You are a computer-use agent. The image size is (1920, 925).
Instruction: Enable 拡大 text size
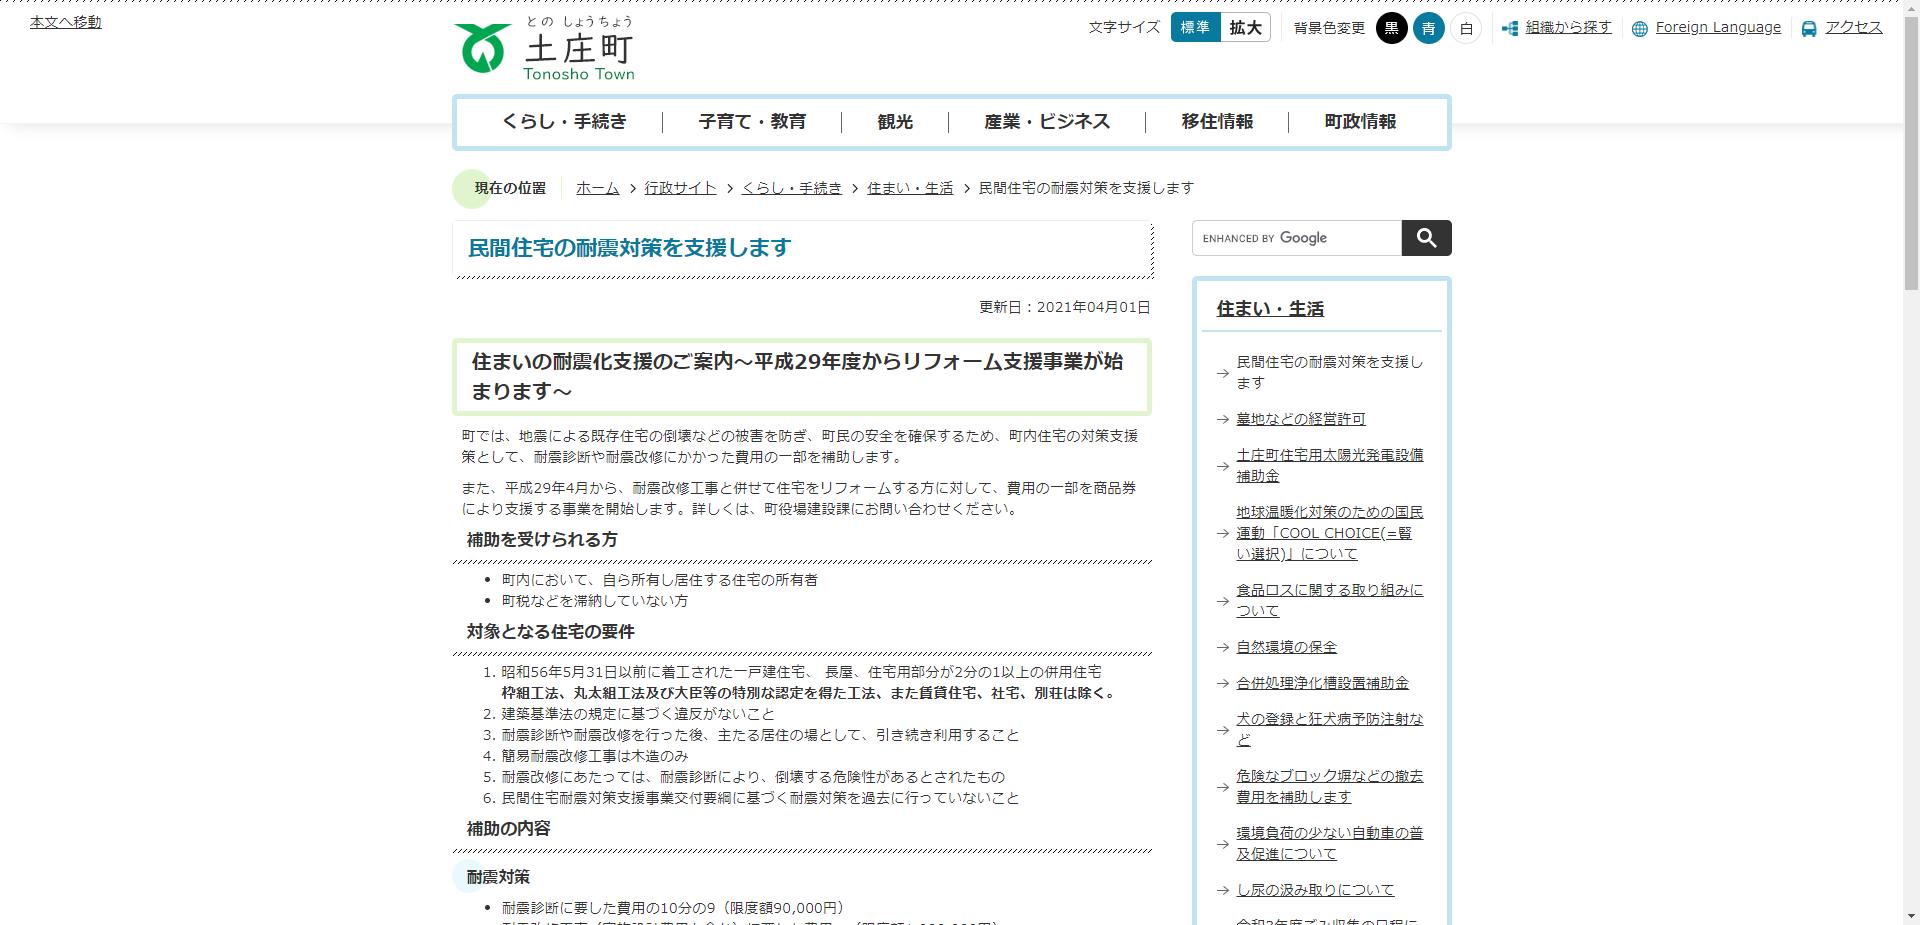[1244, 28]
